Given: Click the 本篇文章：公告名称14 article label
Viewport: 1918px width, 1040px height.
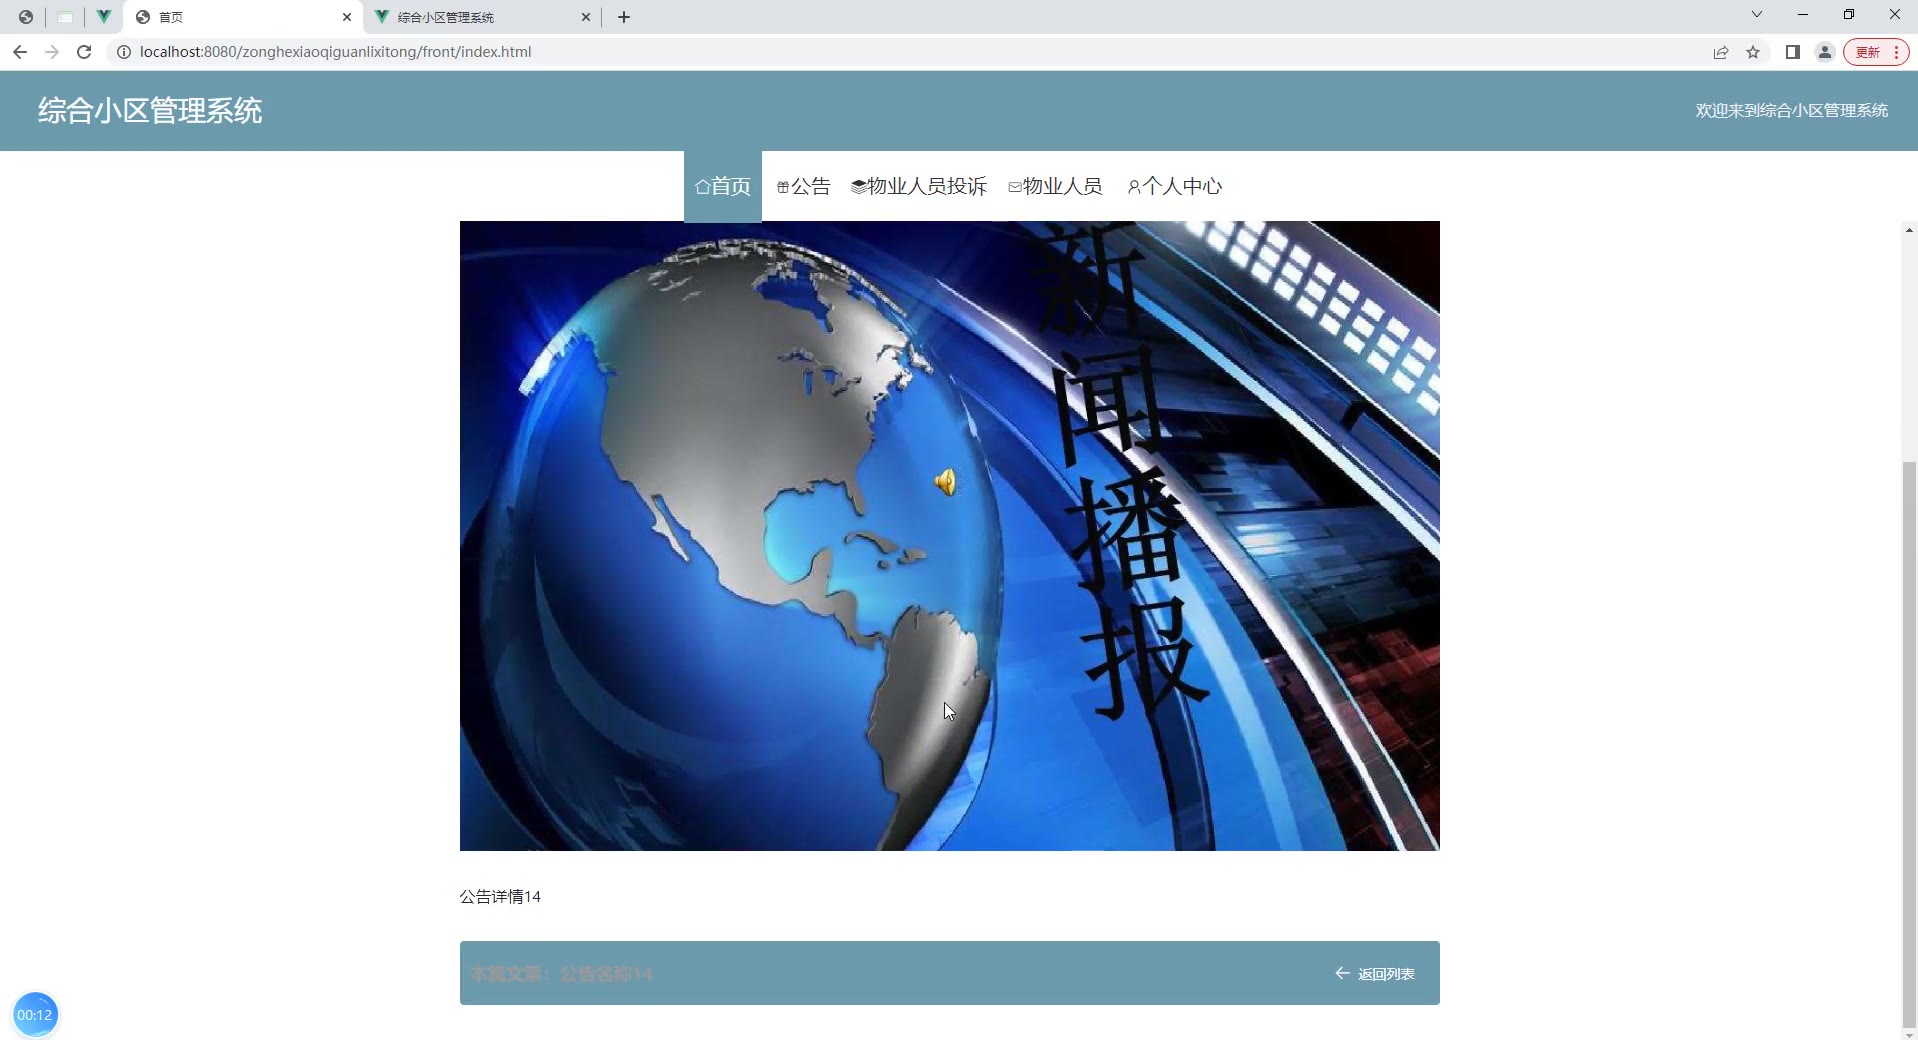Looking at the screenshot, I should 562,974.
